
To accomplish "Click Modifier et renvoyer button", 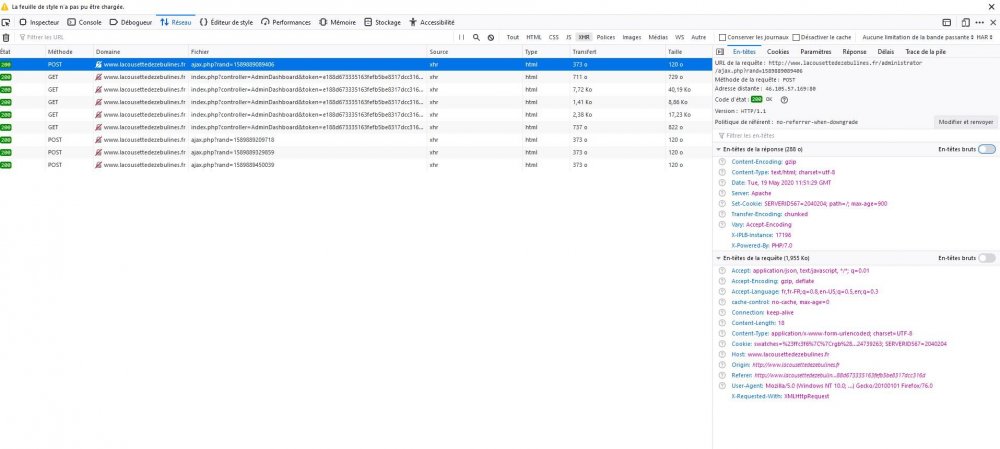I will (x=966, y=121).
